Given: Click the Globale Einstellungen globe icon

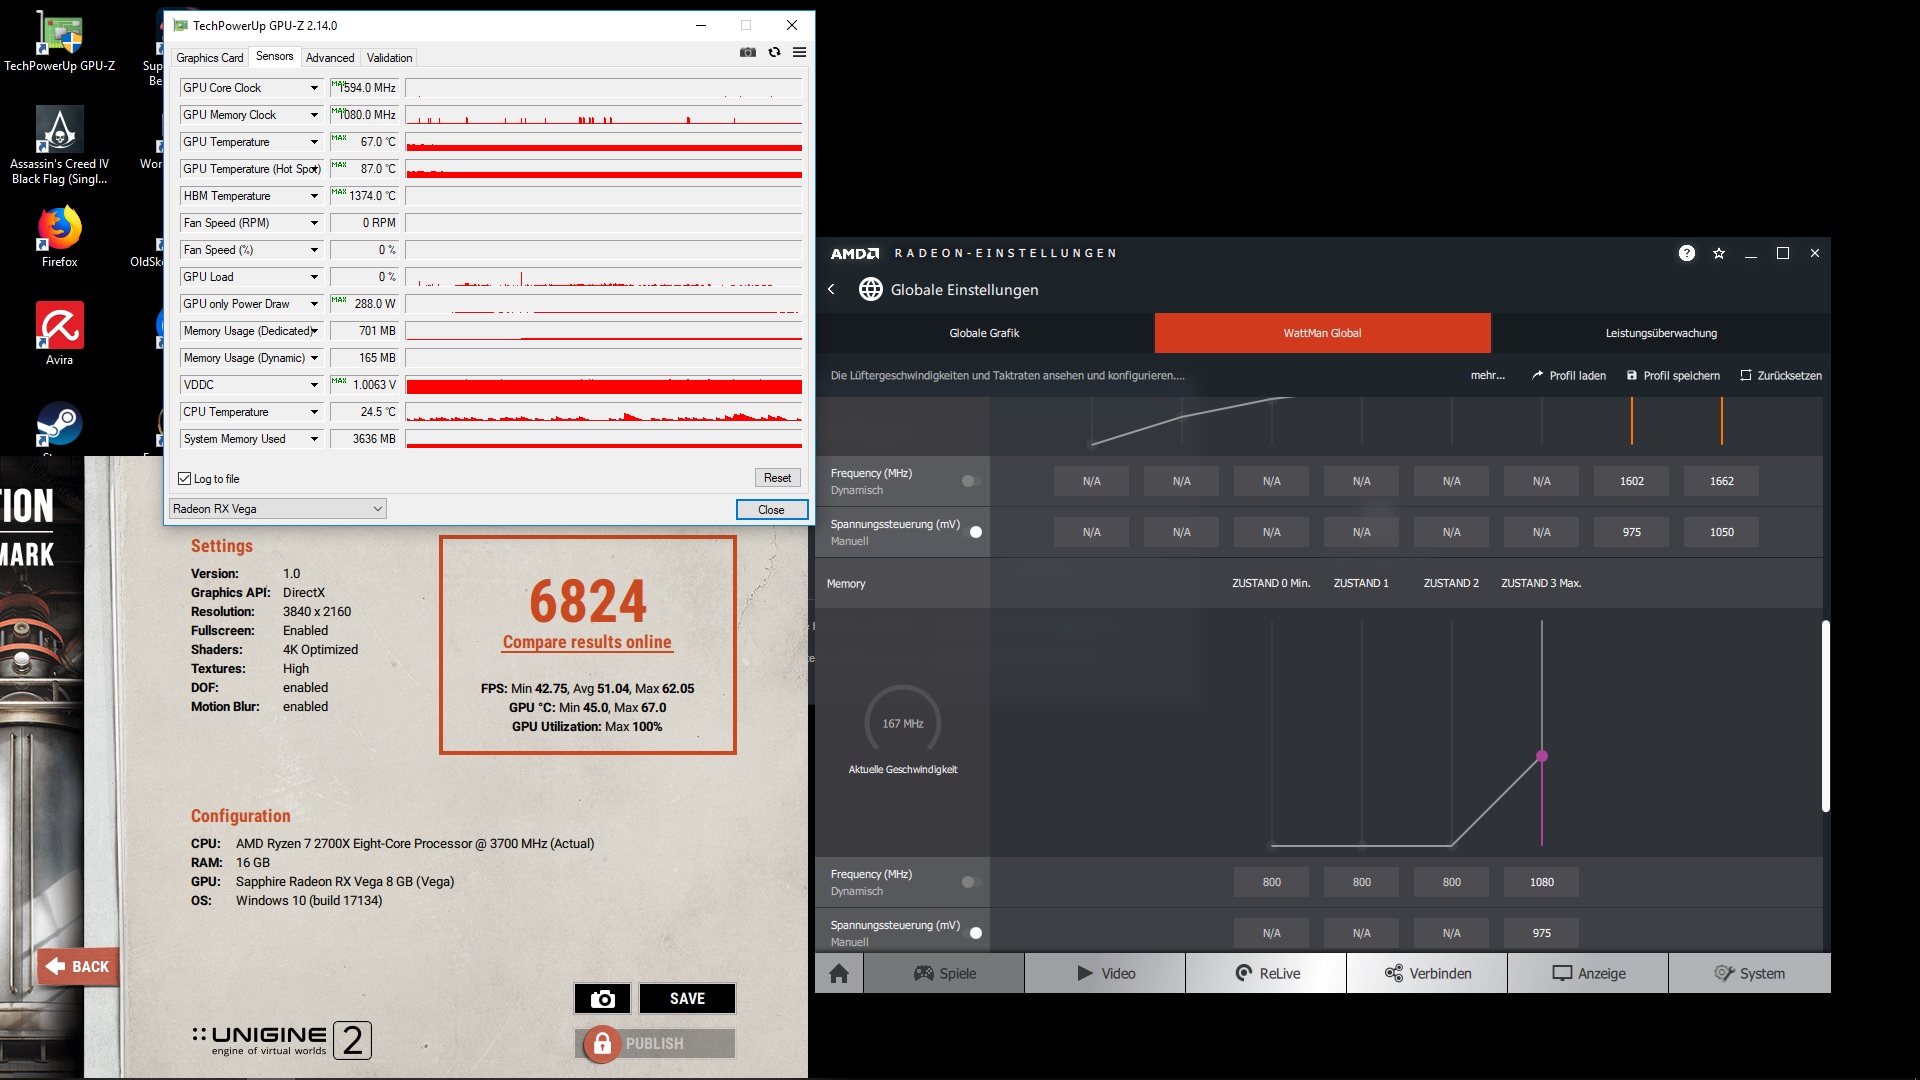Looking at the screenshot, I should 870,289.
